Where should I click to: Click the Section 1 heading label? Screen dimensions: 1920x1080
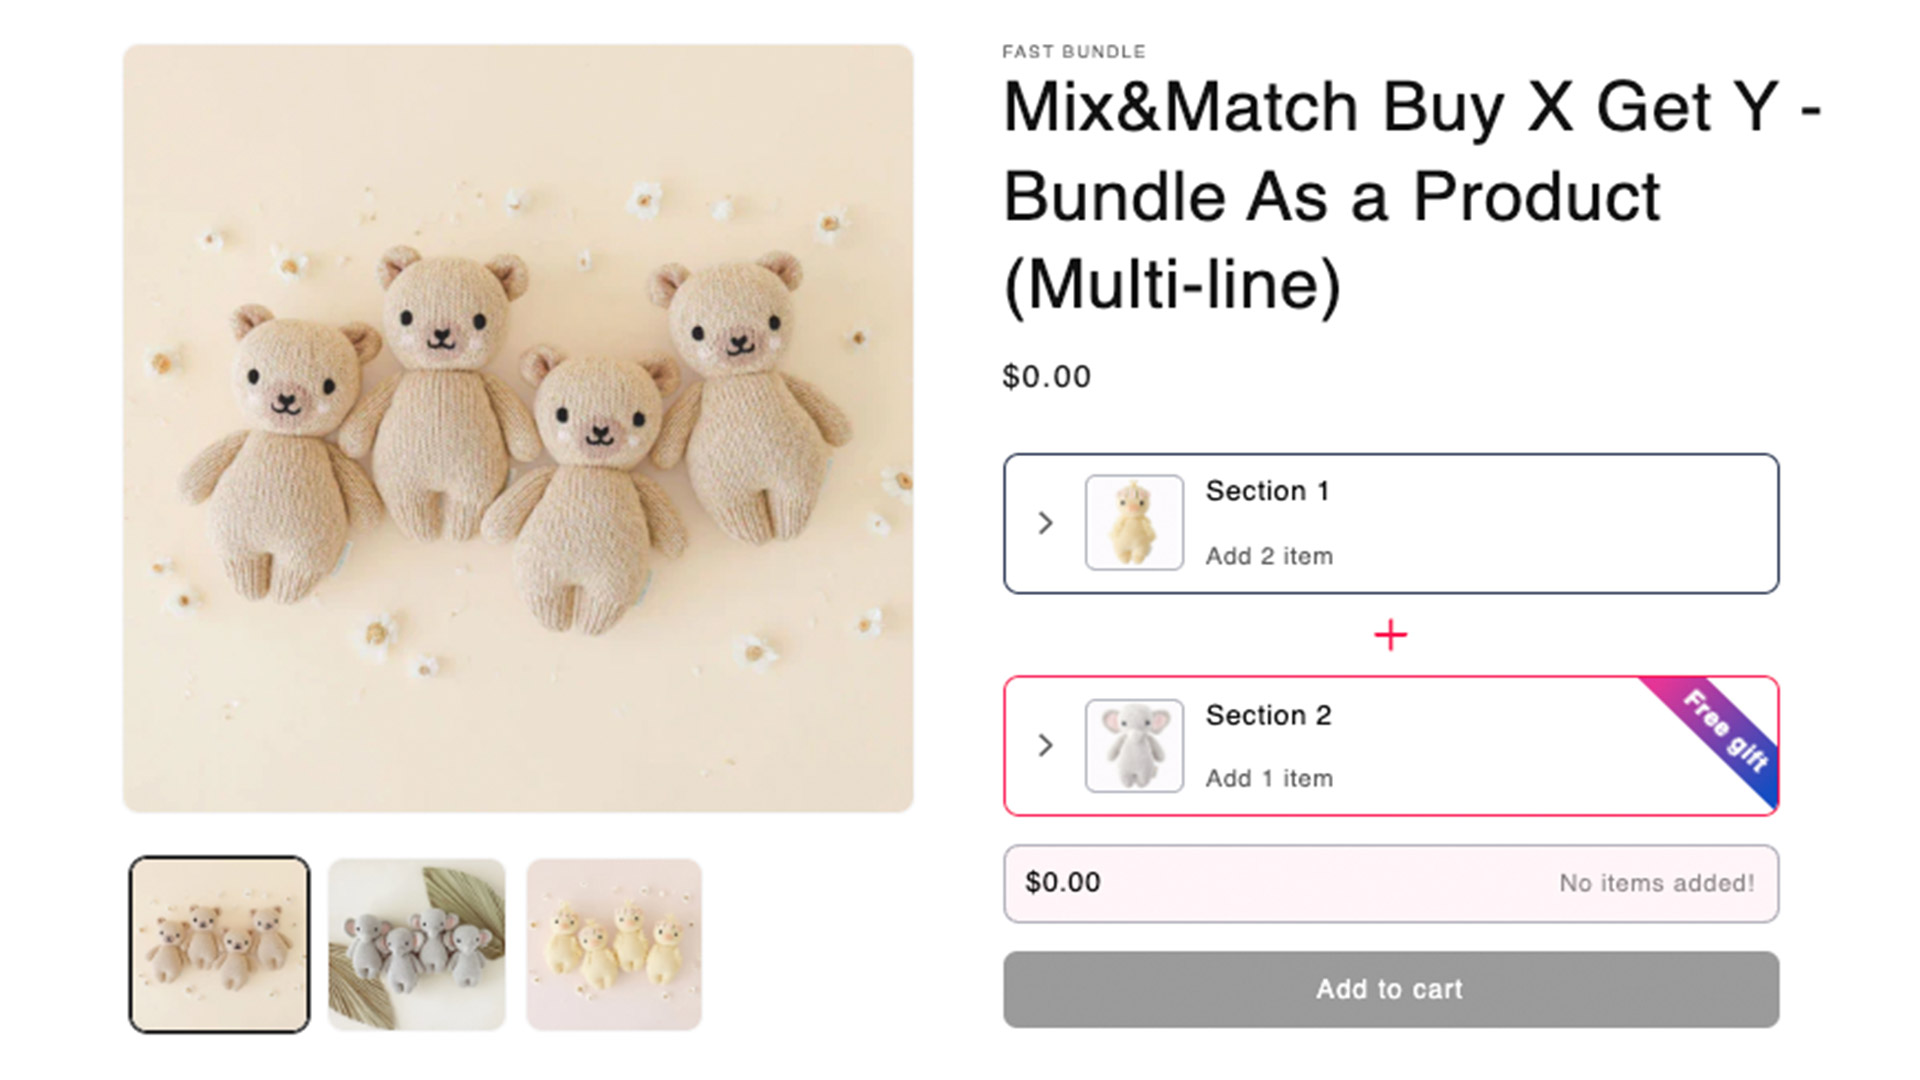click(1267, 491)
